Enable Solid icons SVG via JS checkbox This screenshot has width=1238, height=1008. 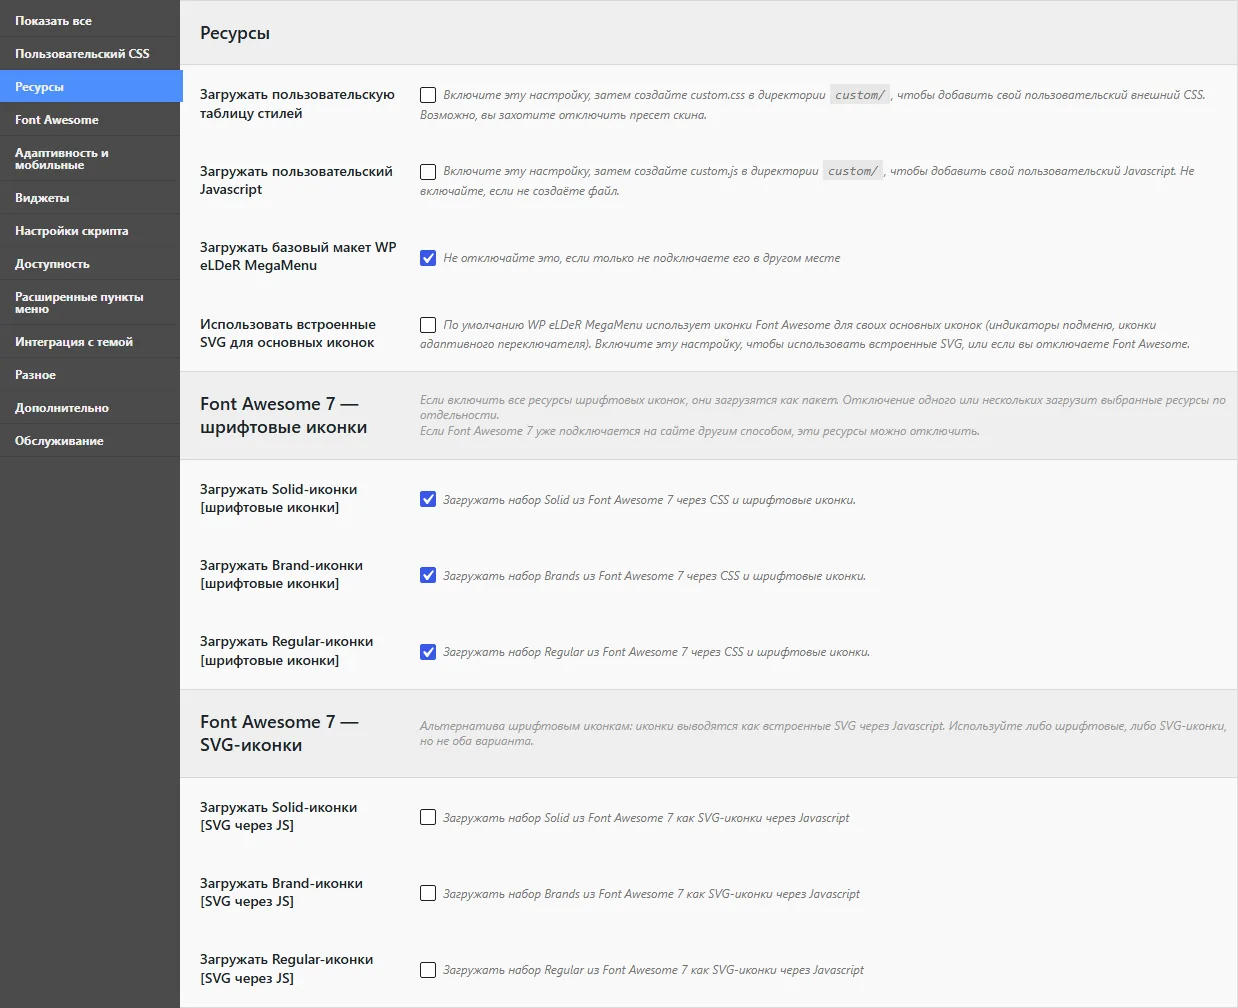point(428,818)
